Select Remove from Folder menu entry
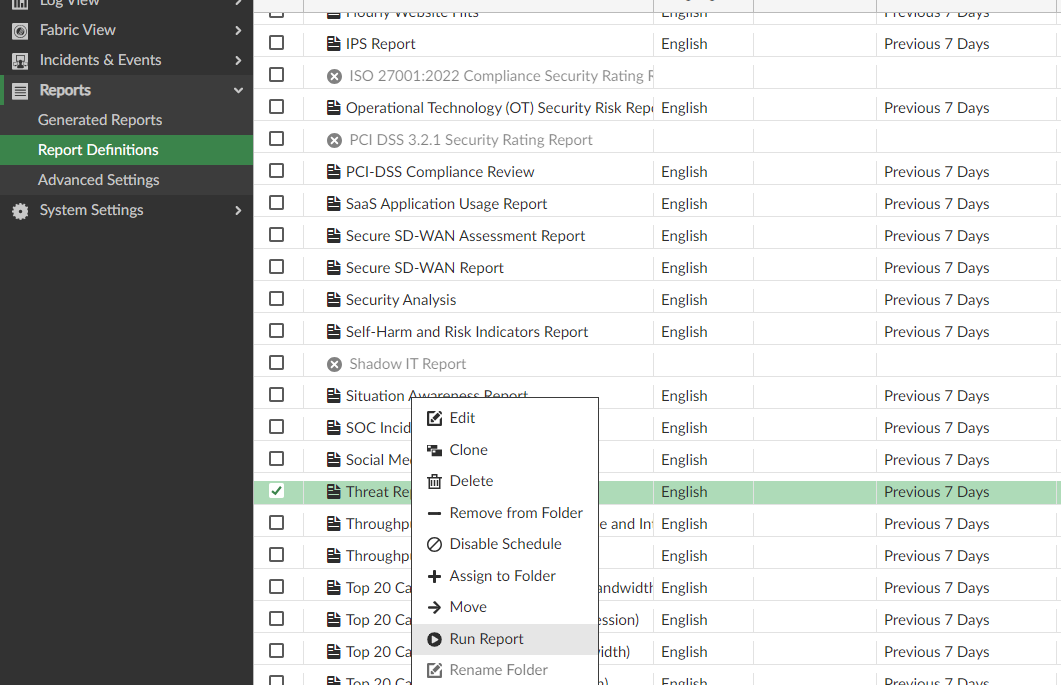The height and width of the screenshot is (685, 1061). 505,513
